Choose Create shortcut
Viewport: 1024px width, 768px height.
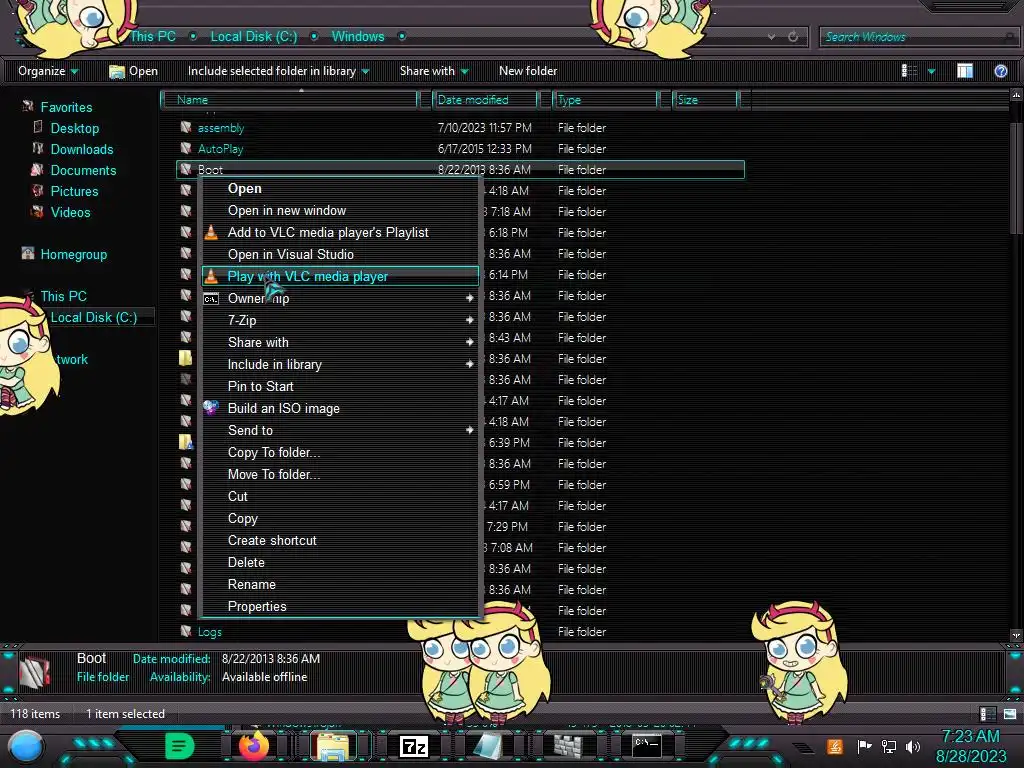tap(340, 540)
